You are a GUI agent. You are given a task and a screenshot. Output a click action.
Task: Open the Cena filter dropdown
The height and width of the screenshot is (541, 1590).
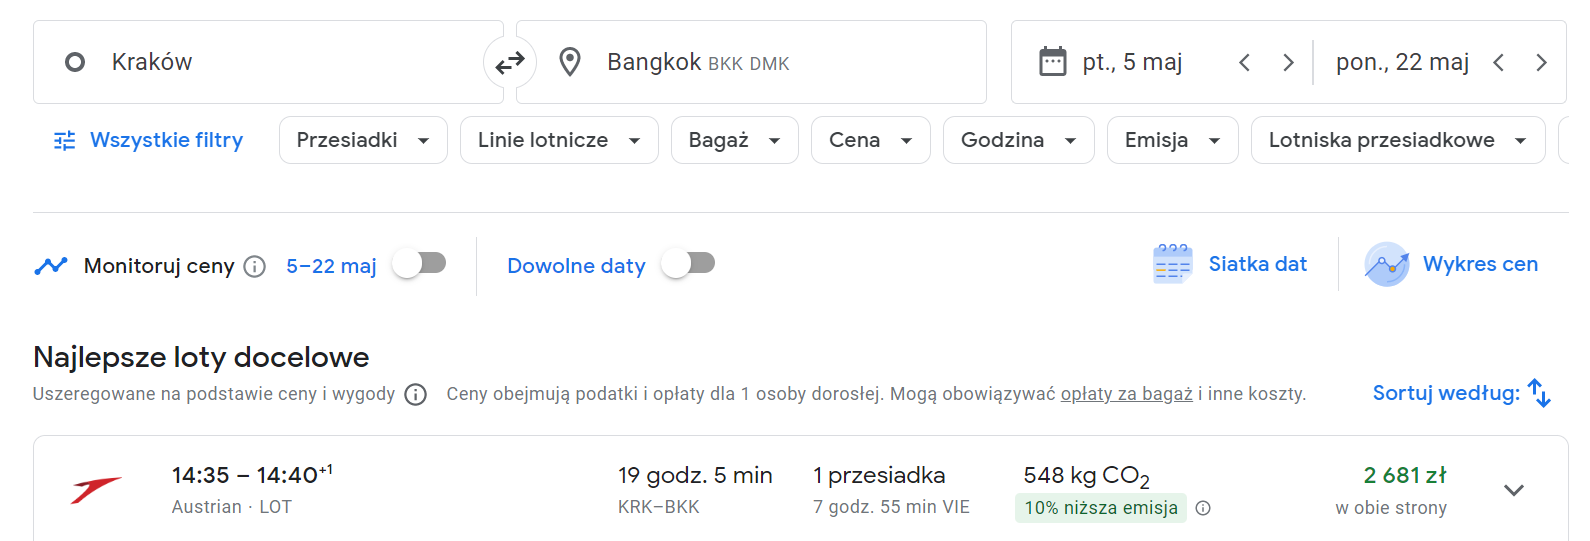tap(870, 140)
